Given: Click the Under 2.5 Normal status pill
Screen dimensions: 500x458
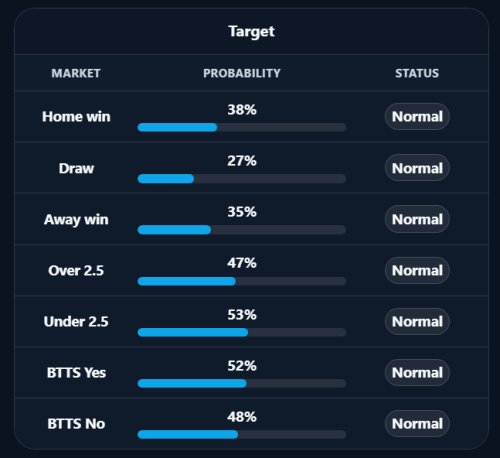Looking at the screenshot, I should 417,322.
